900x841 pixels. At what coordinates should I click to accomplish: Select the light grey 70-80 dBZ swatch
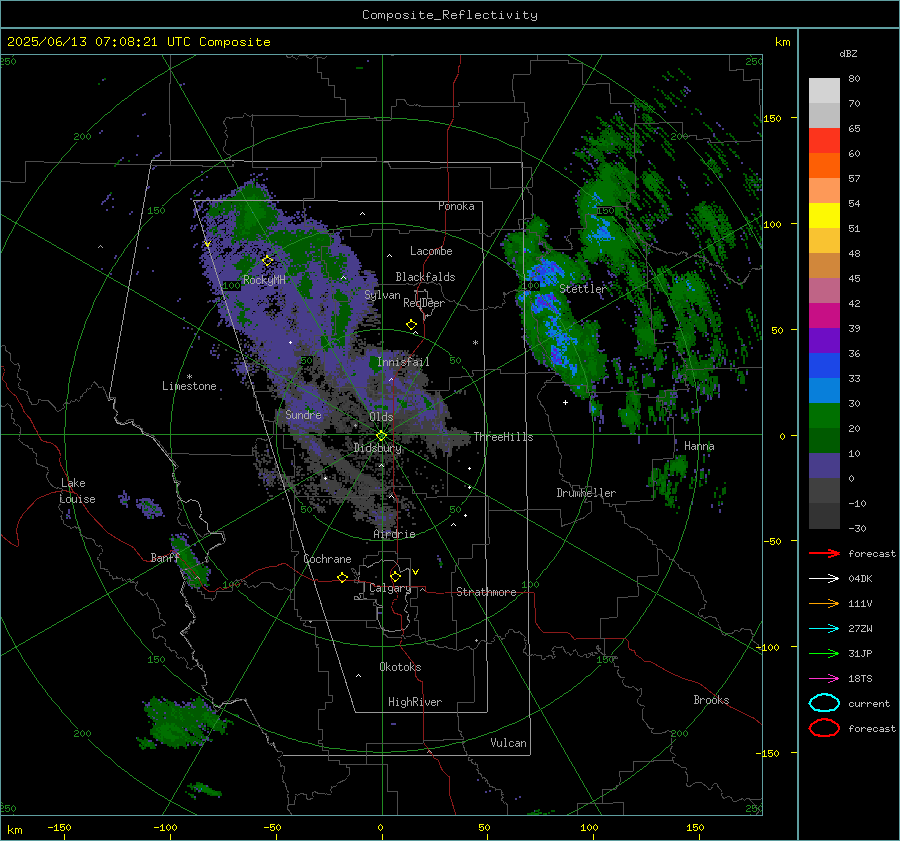click(824, 91)
